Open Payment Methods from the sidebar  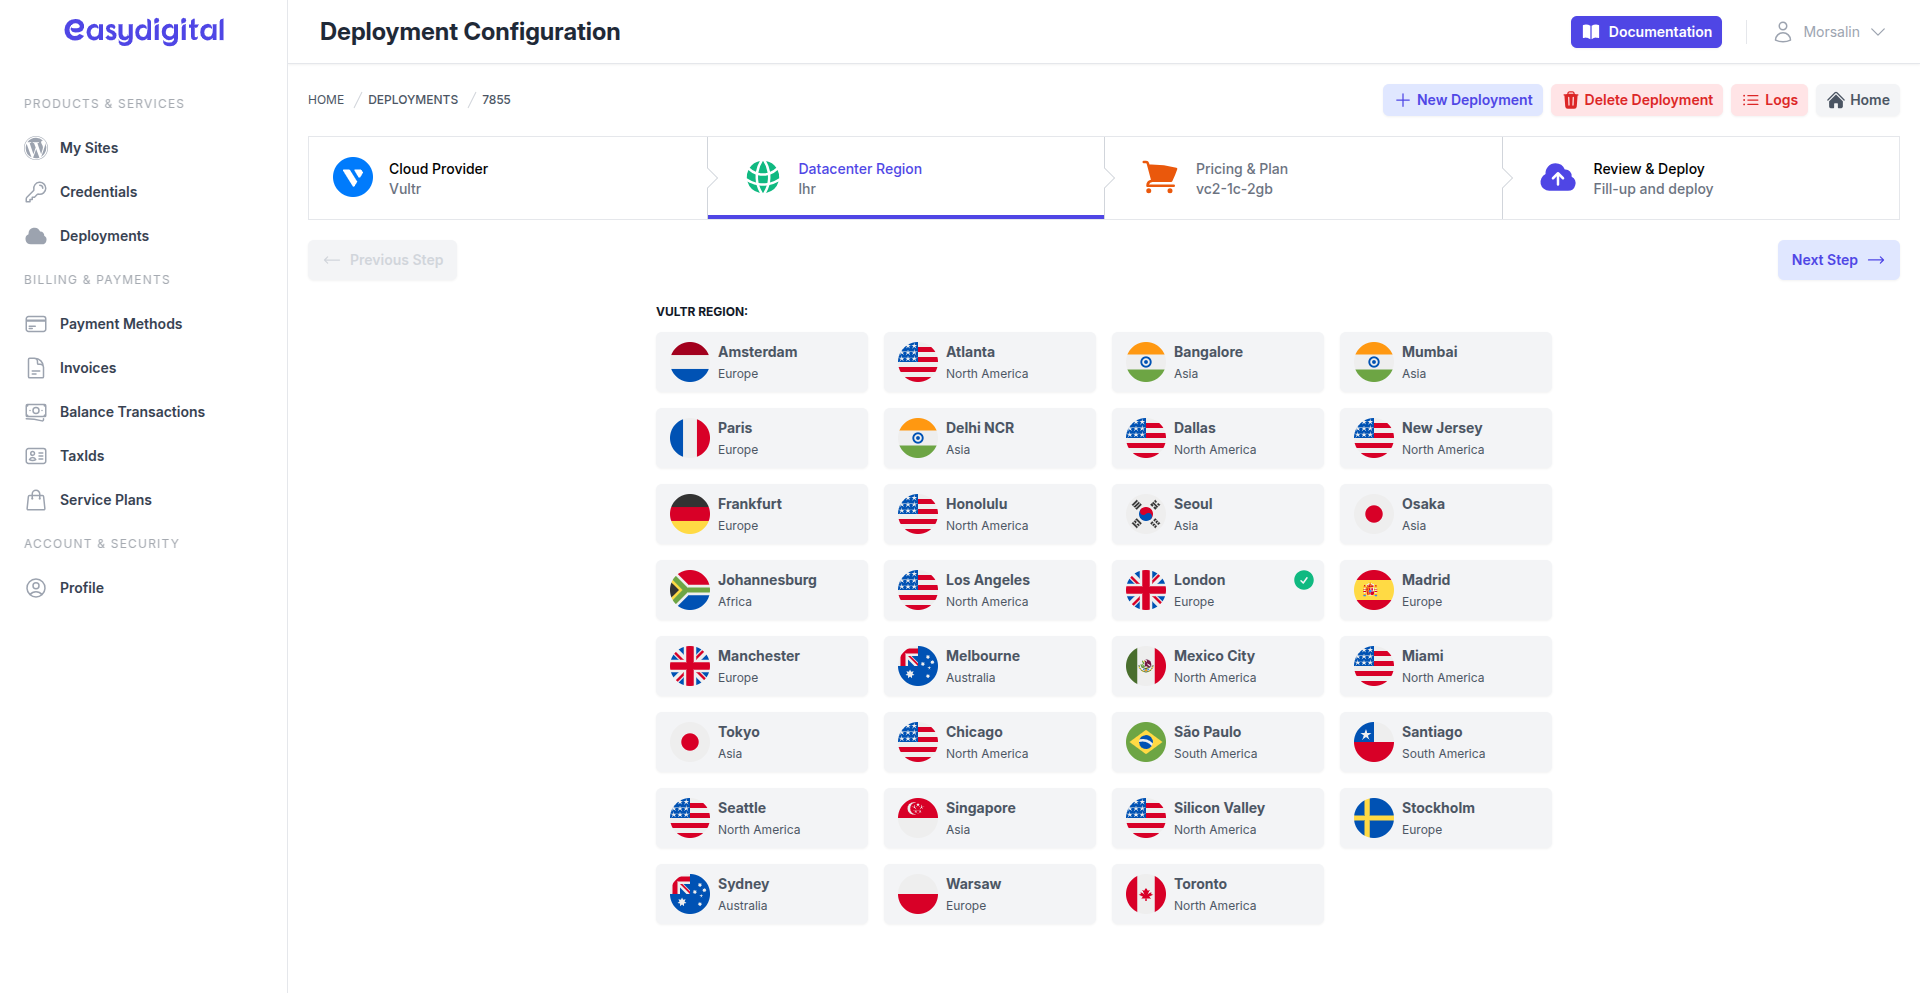[x=120, y=323]
